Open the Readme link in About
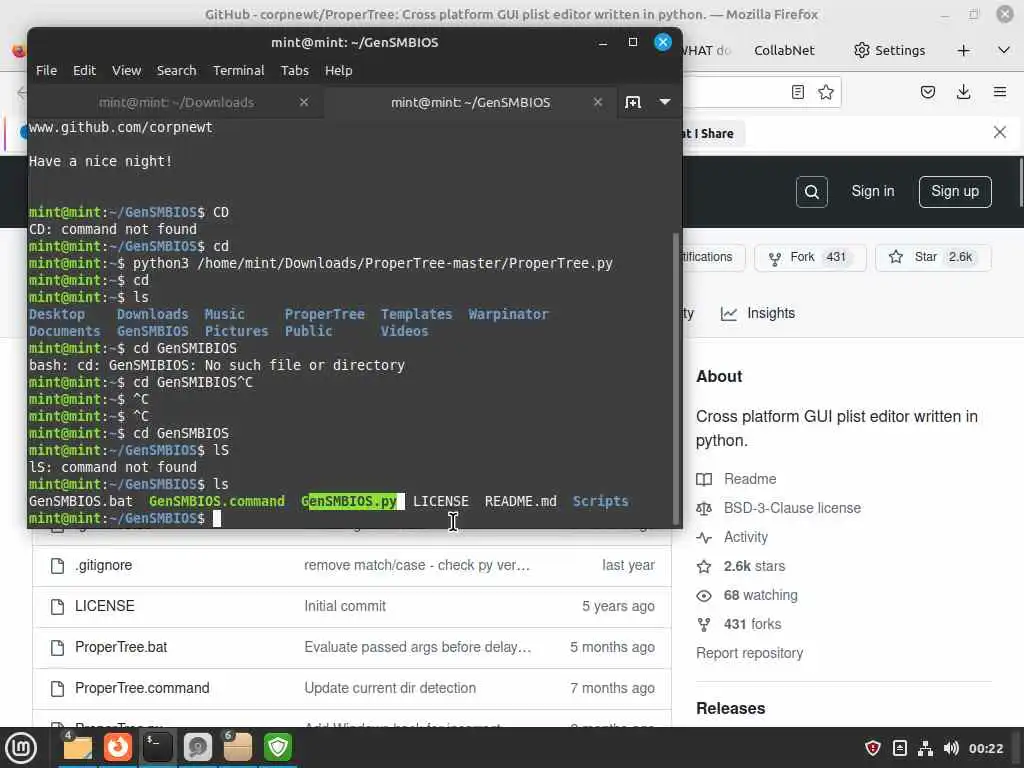 (750, 479)
